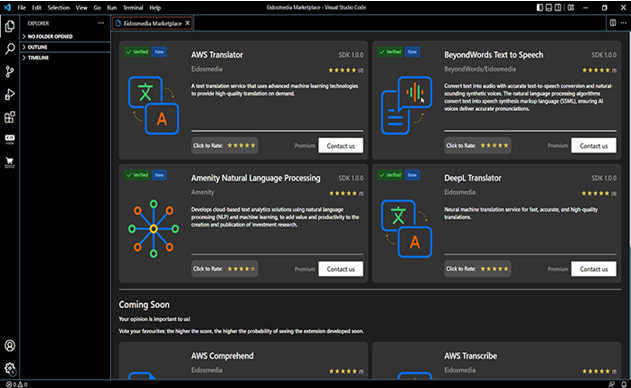Select the Eidosmedia Marketplace tab

153,23
